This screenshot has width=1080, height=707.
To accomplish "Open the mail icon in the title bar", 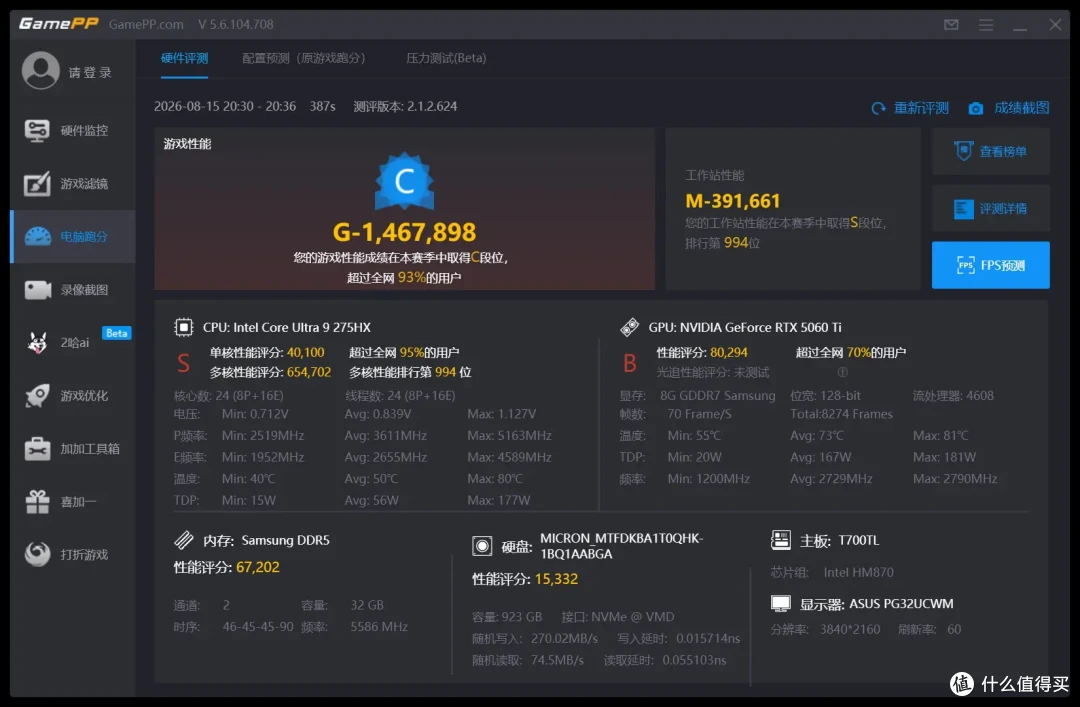I will pyautogui.click(x=951, y=25).
